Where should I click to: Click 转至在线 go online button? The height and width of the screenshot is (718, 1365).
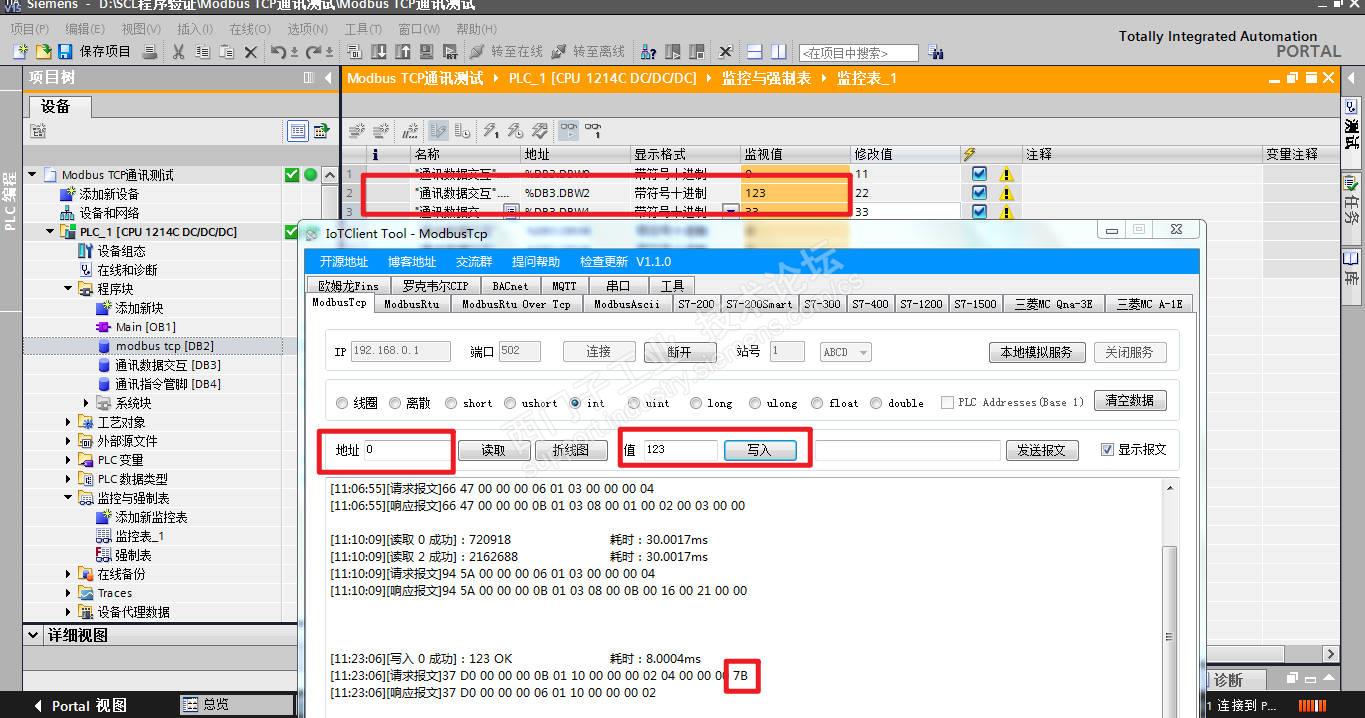click(506, 52)
